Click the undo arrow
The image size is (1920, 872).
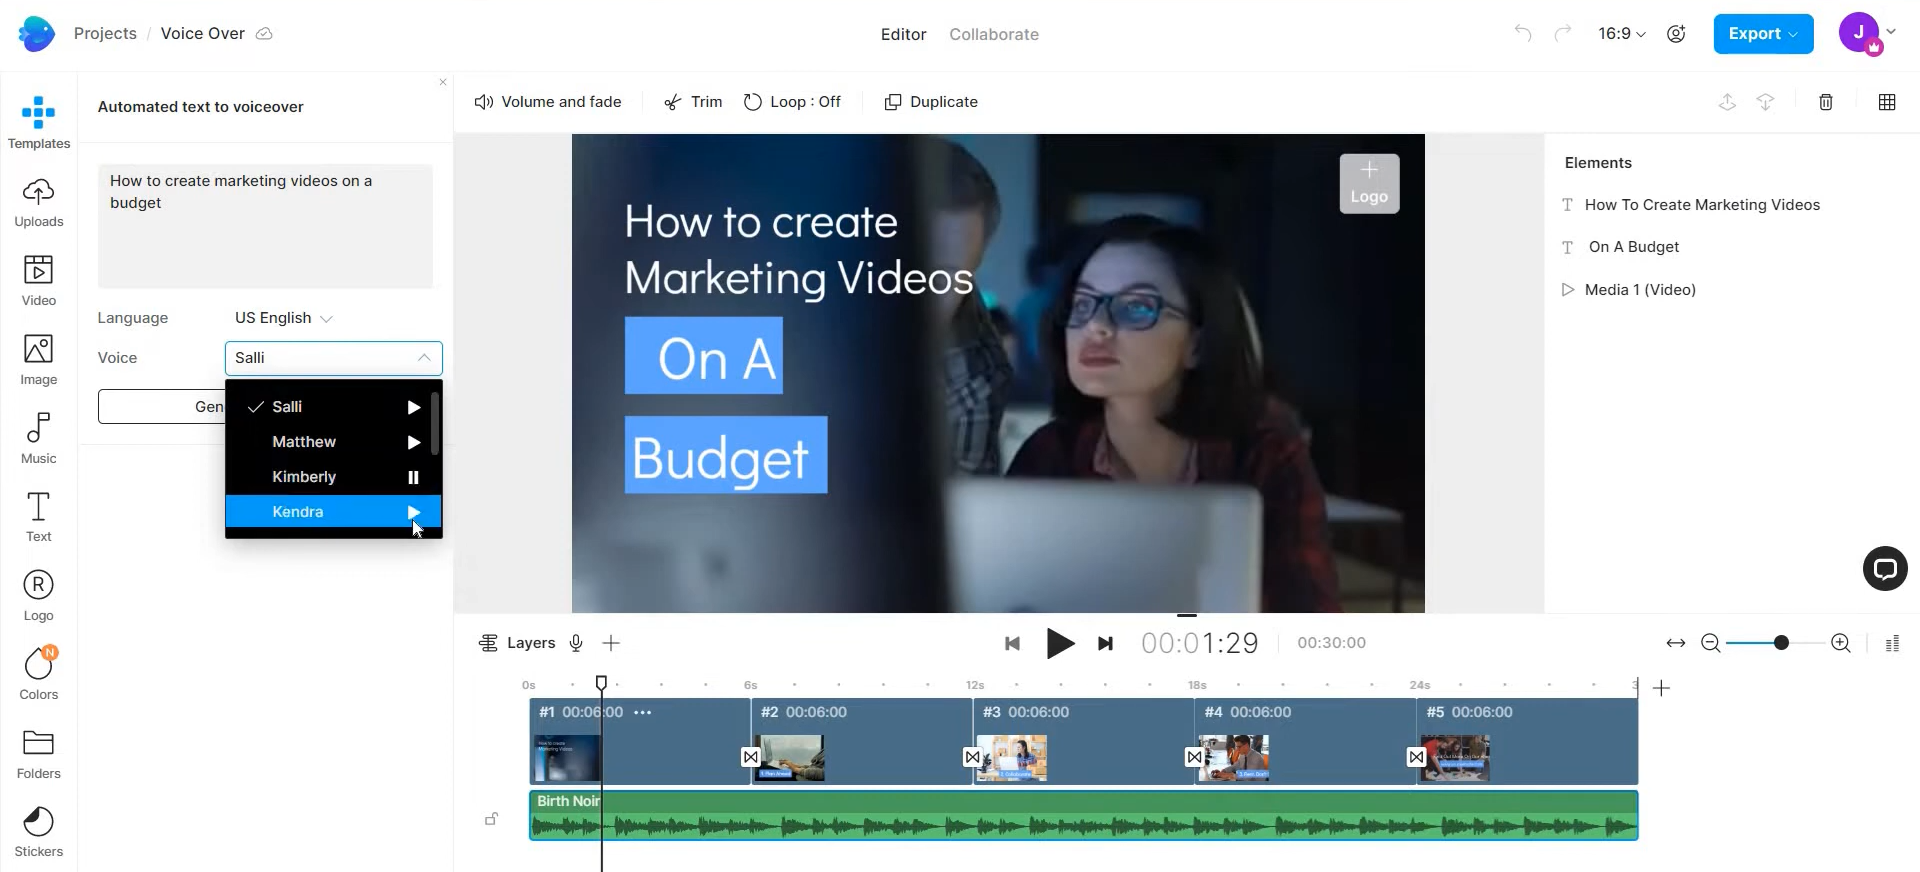tap(1523, 33)
